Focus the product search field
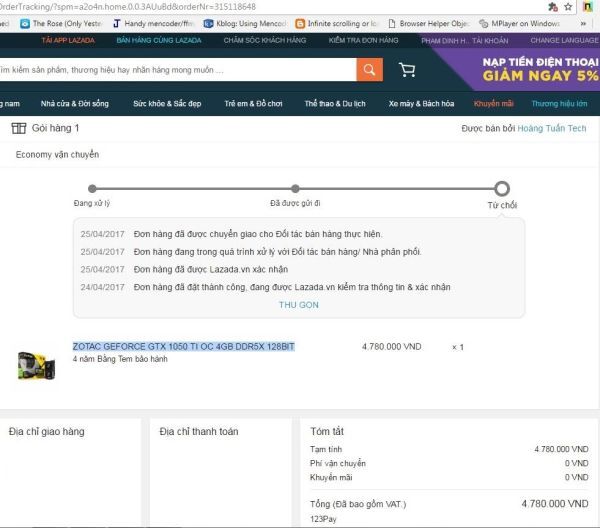Screen dimensions: 600x528 coord(178,70)
